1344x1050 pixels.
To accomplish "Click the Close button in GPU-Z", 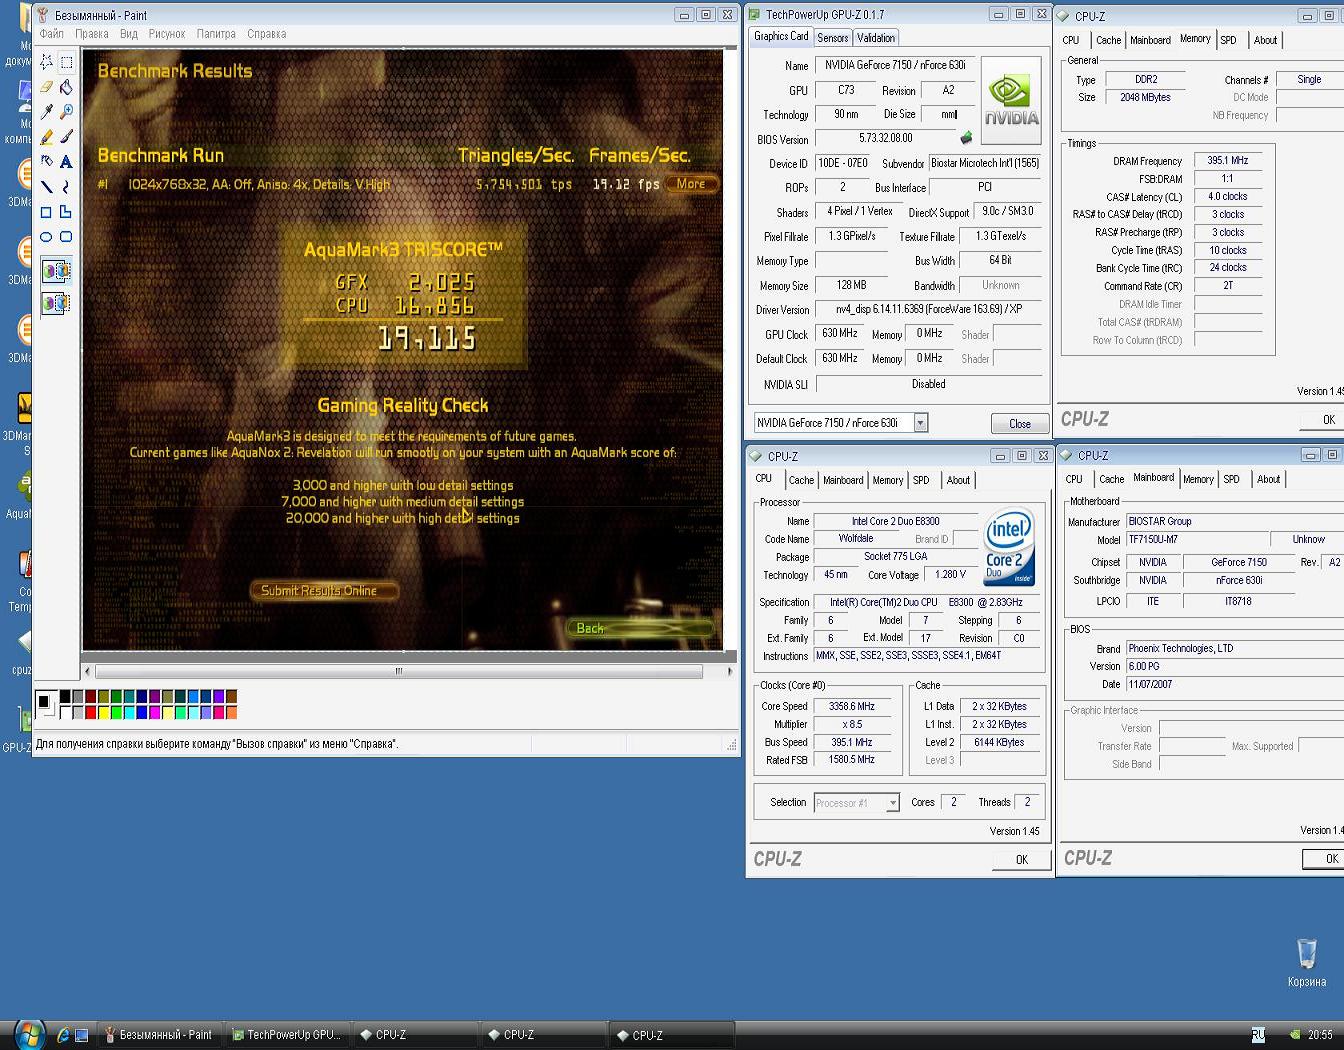I will (1020, 424).
